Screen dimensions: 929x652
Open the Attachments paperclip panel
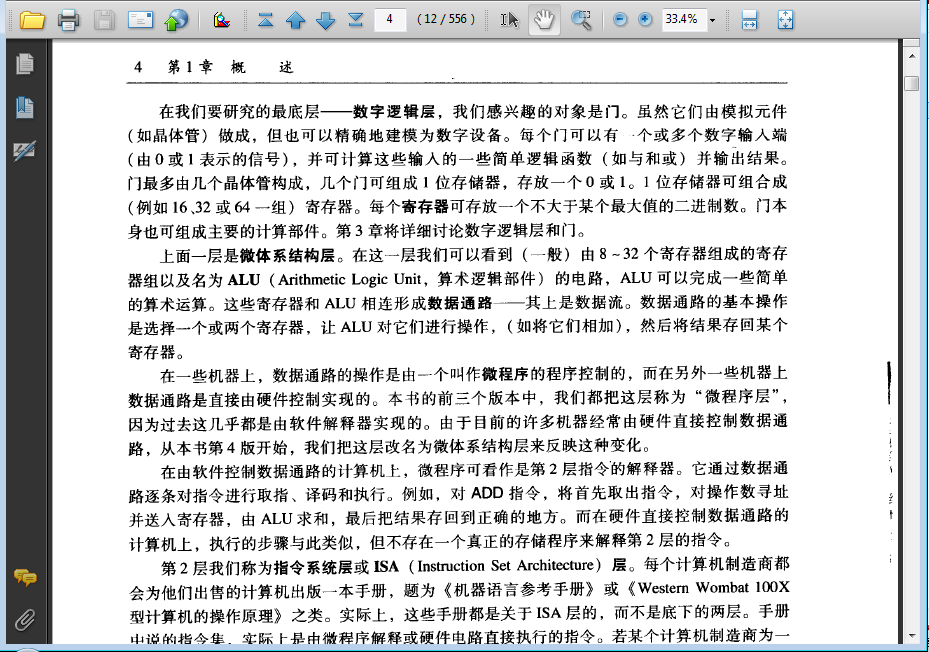[x=25, y=620]
